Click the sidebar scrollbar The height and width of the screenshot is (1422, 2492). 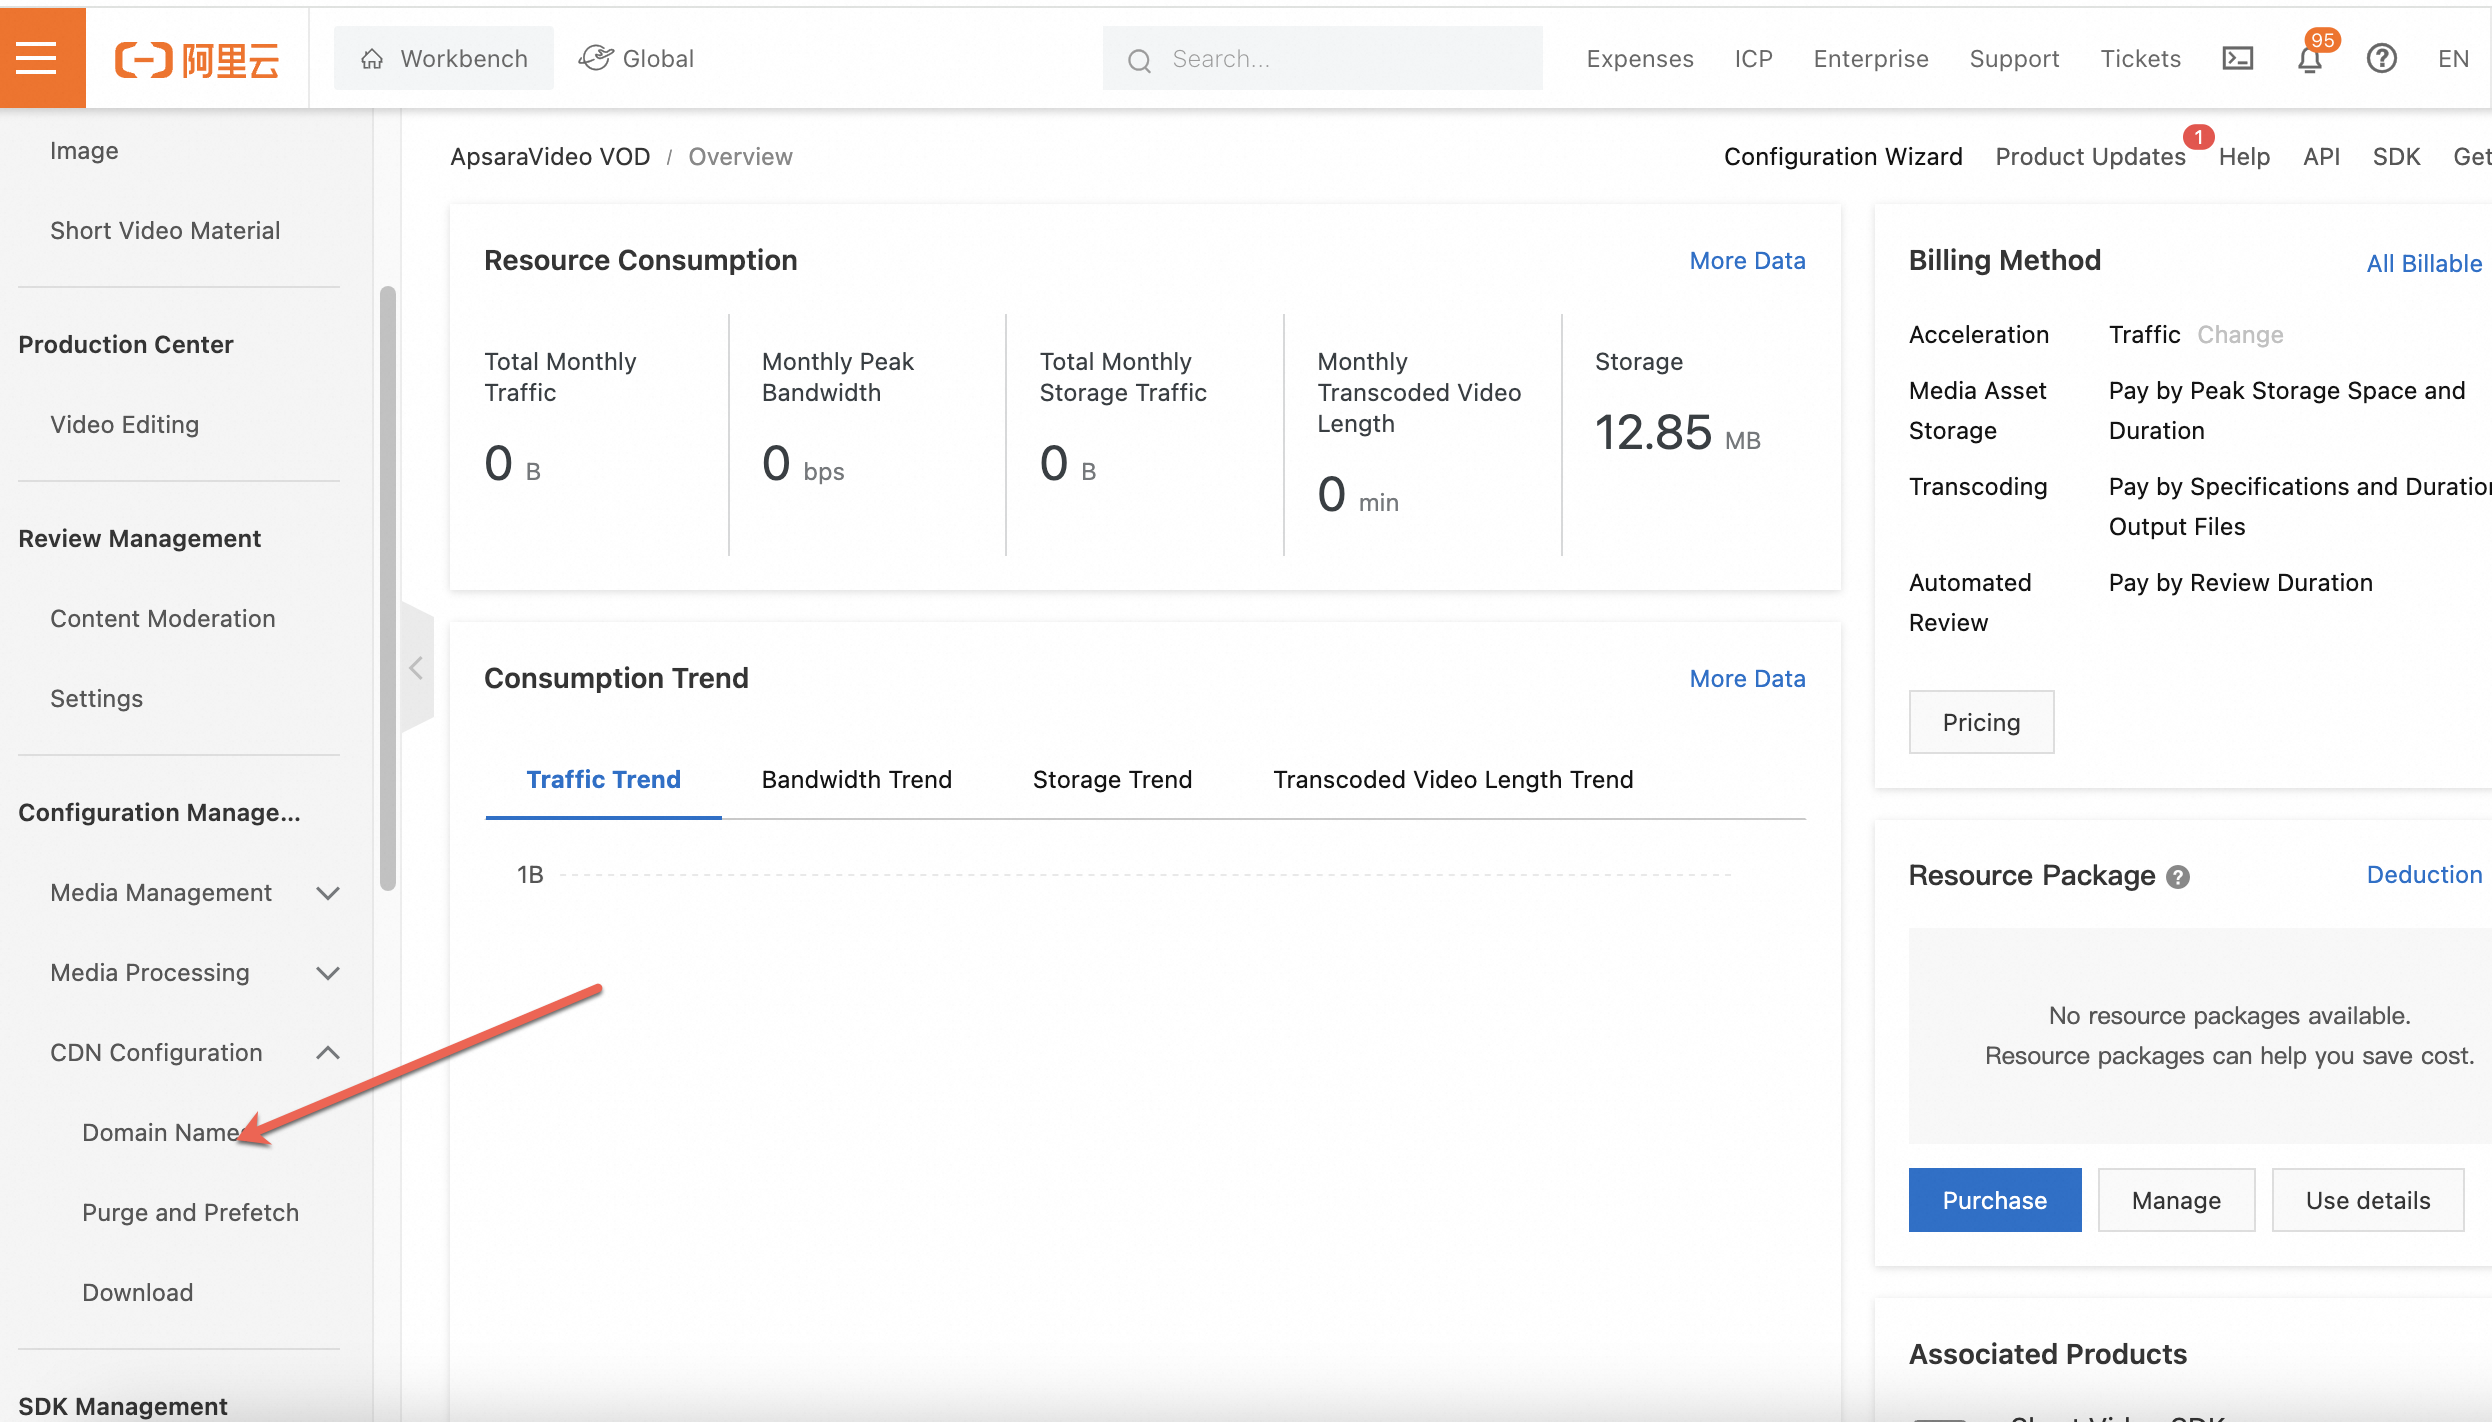(x=388, y=588)
